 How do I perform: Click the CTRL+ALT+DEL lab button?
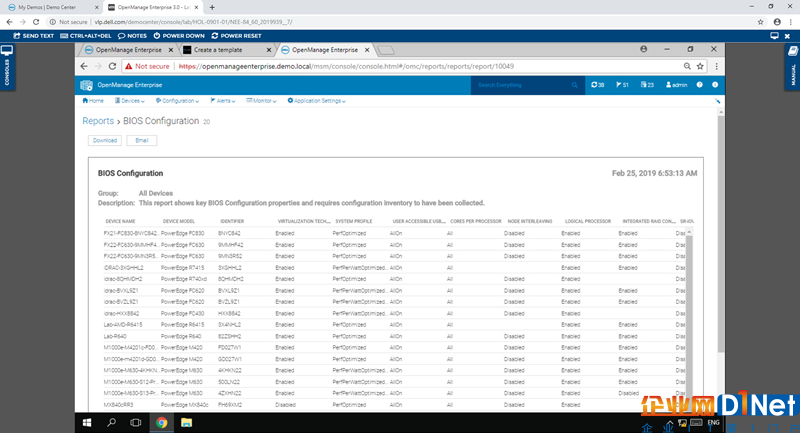pos(86,36)
